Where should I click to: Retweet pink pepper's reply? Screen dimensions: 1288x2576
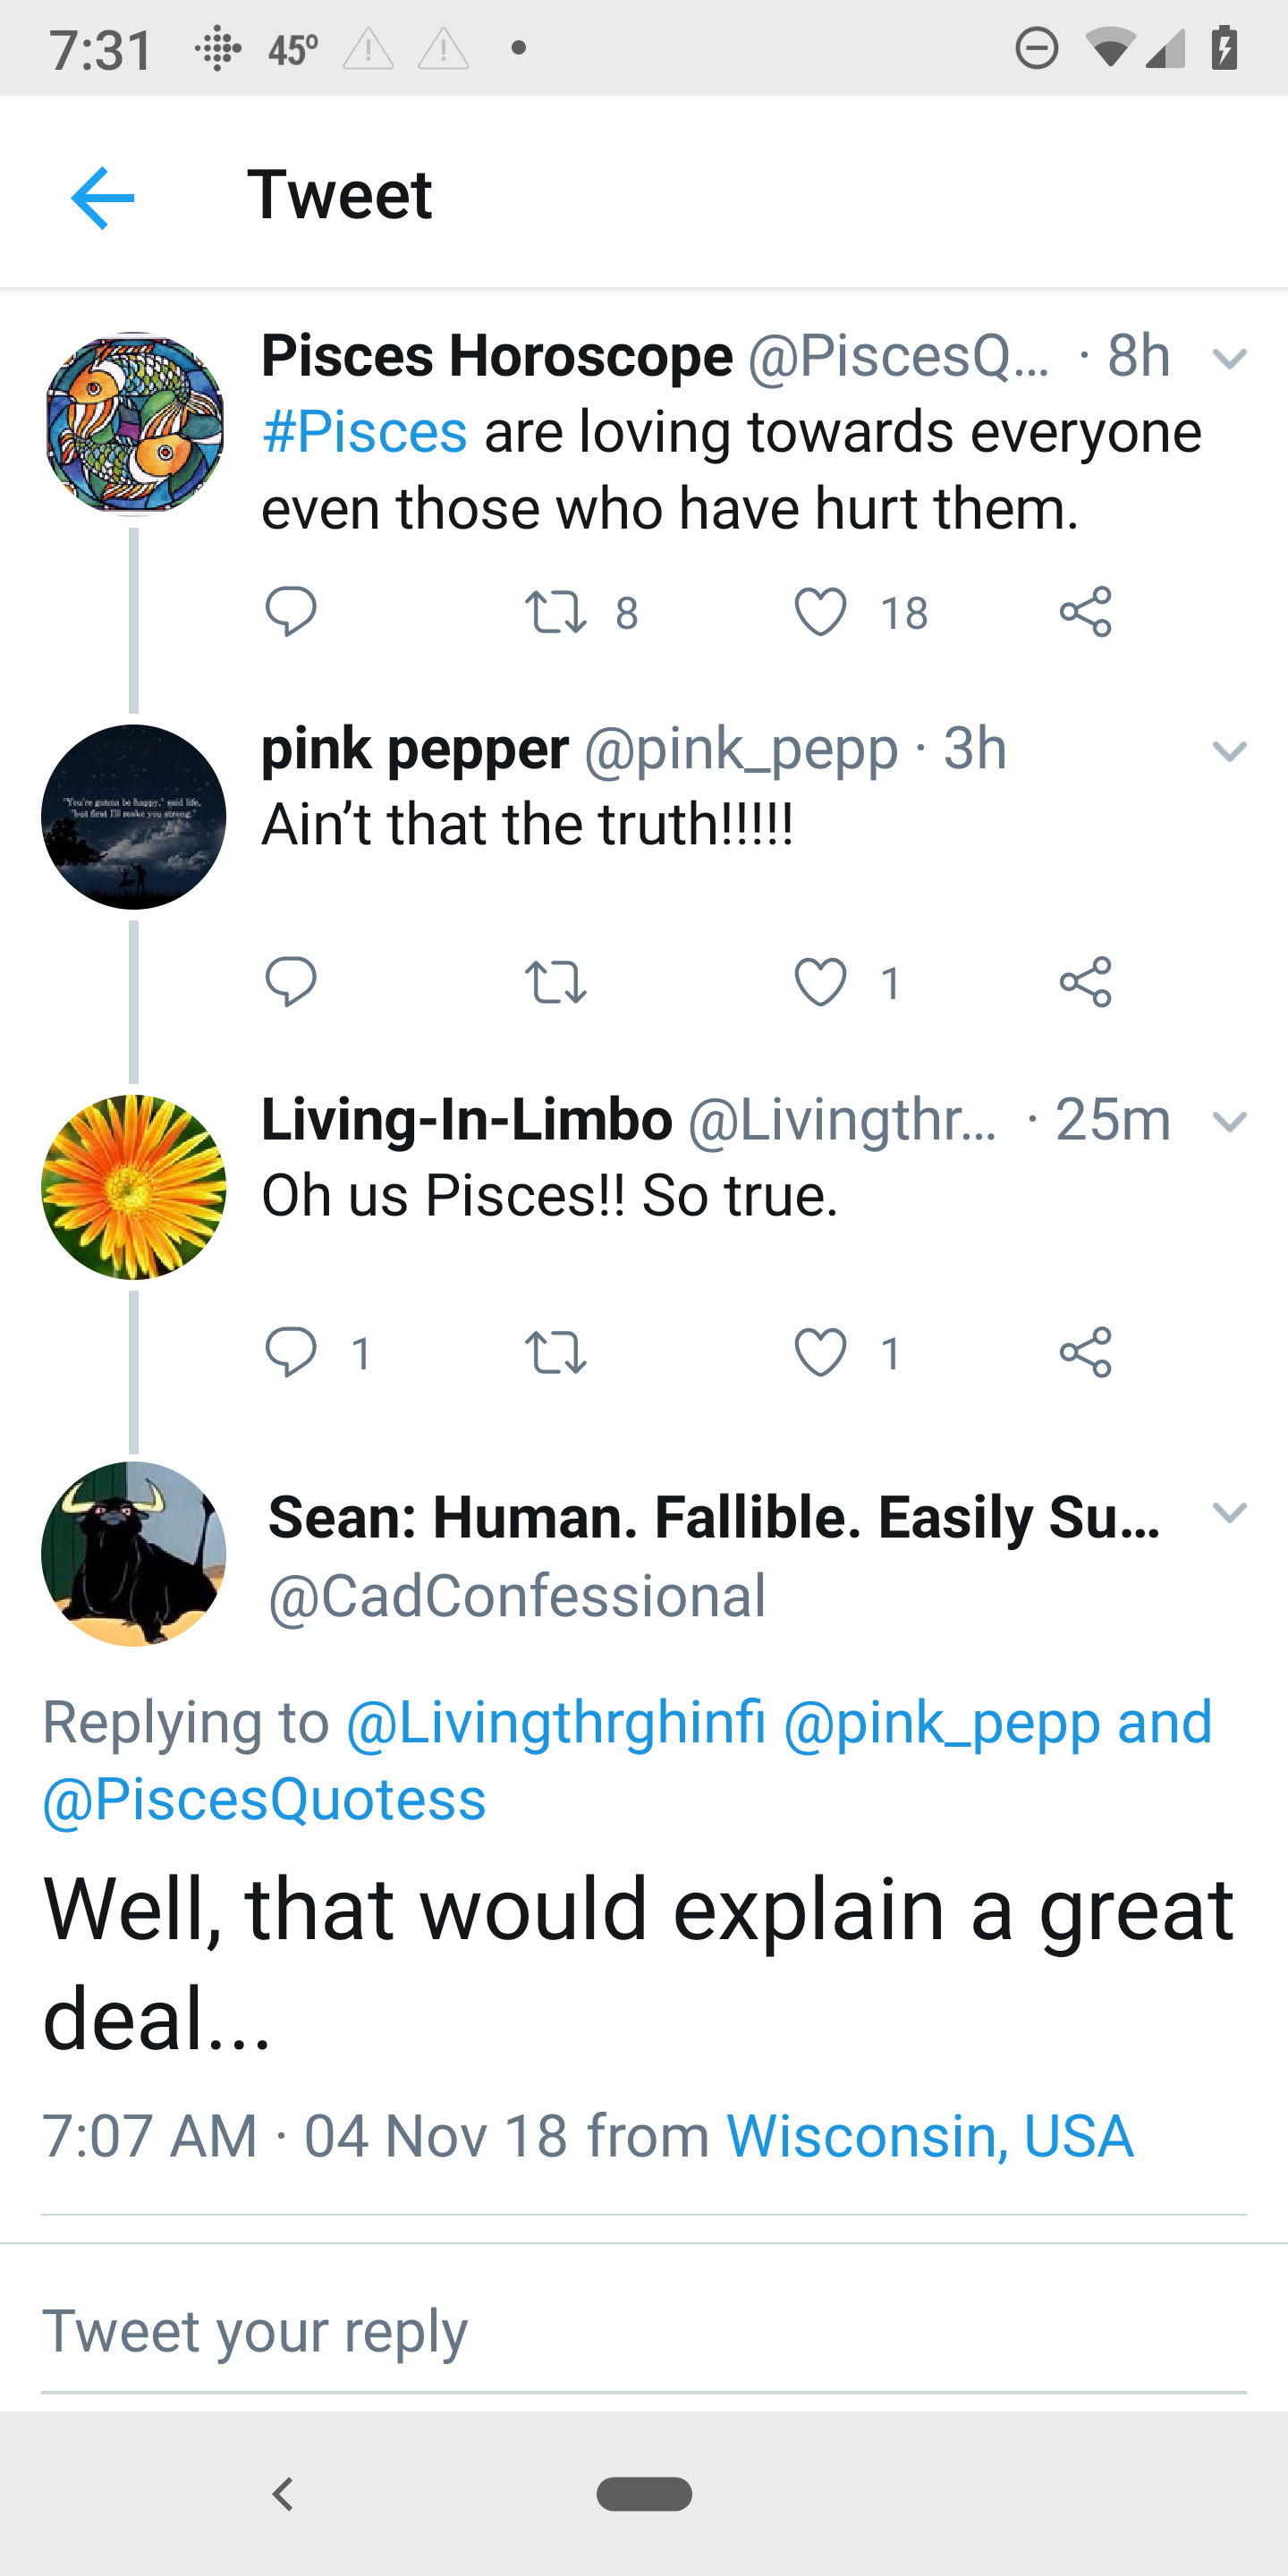pos(556,982)
